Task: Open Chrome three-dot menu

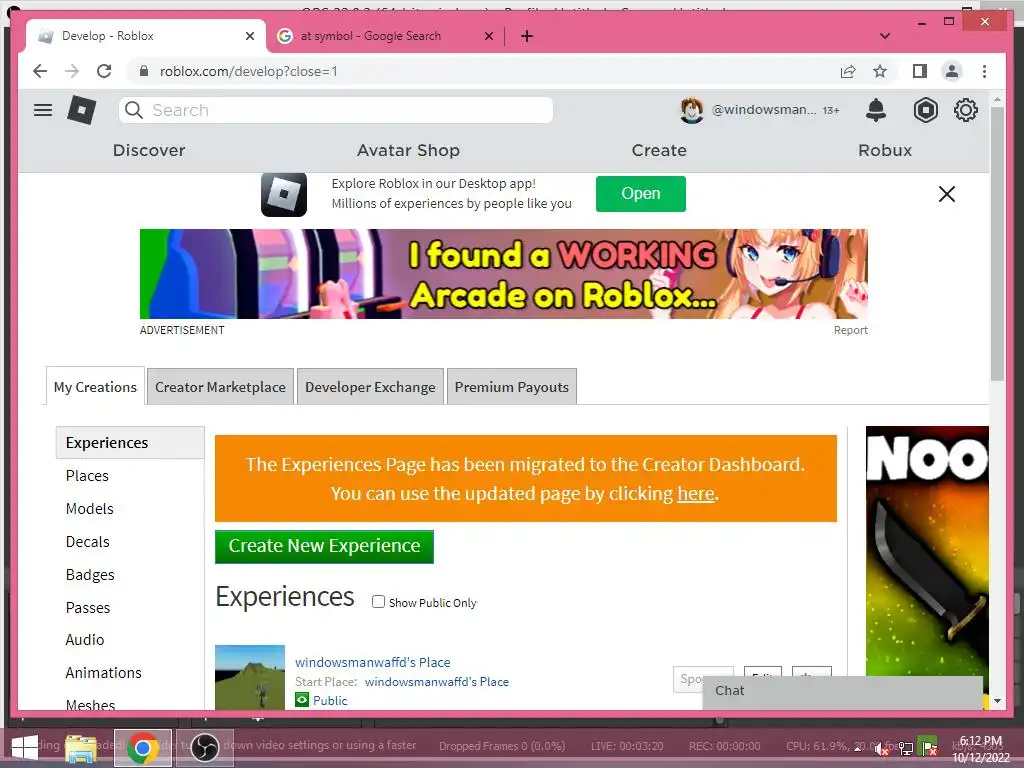Action: [984, 71]
